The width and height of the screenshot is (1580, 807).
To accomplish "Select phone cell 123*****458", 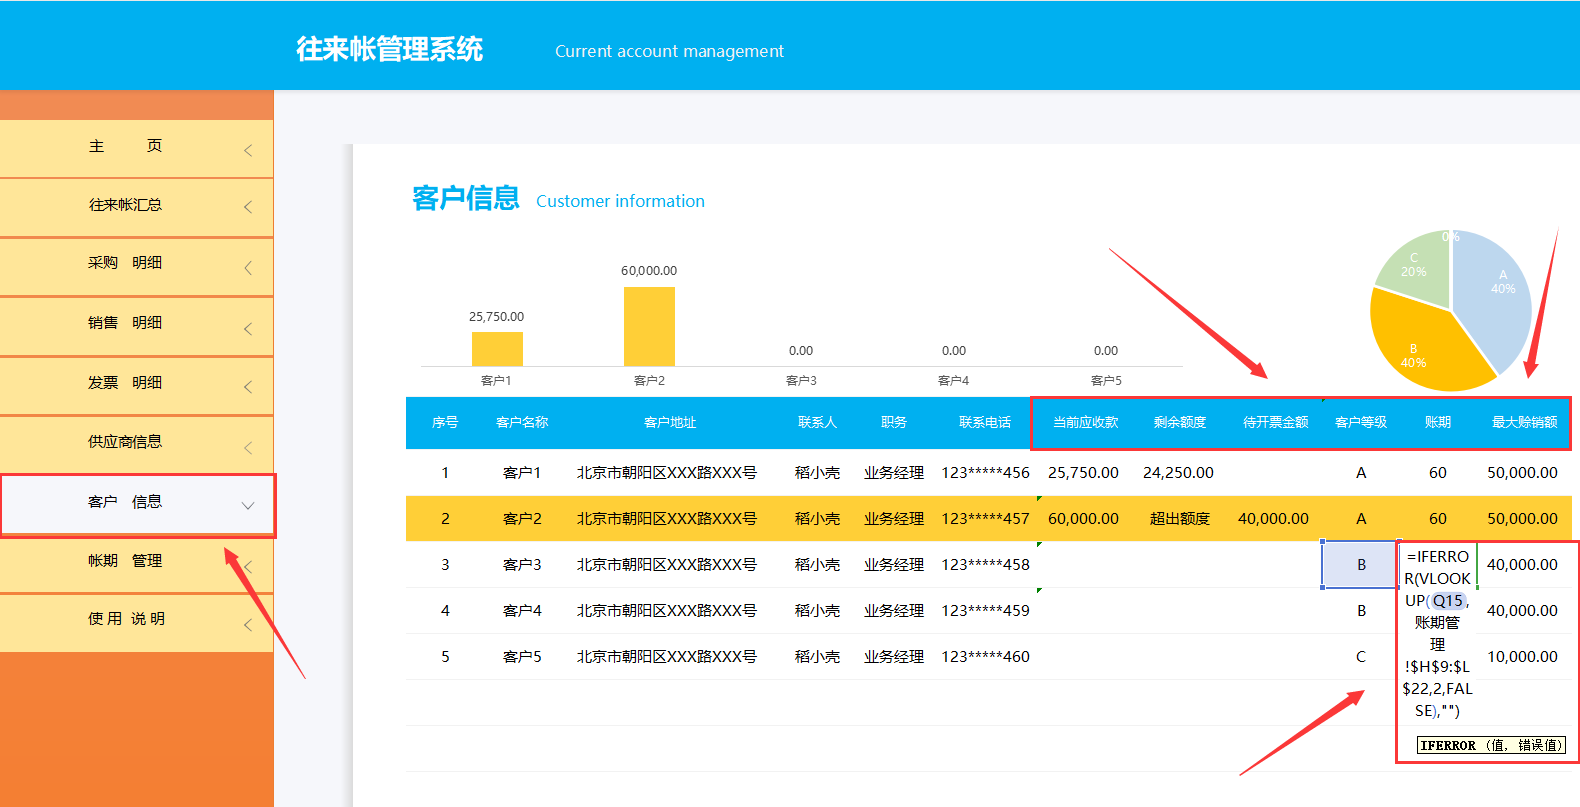I will [x=985, y=564].
